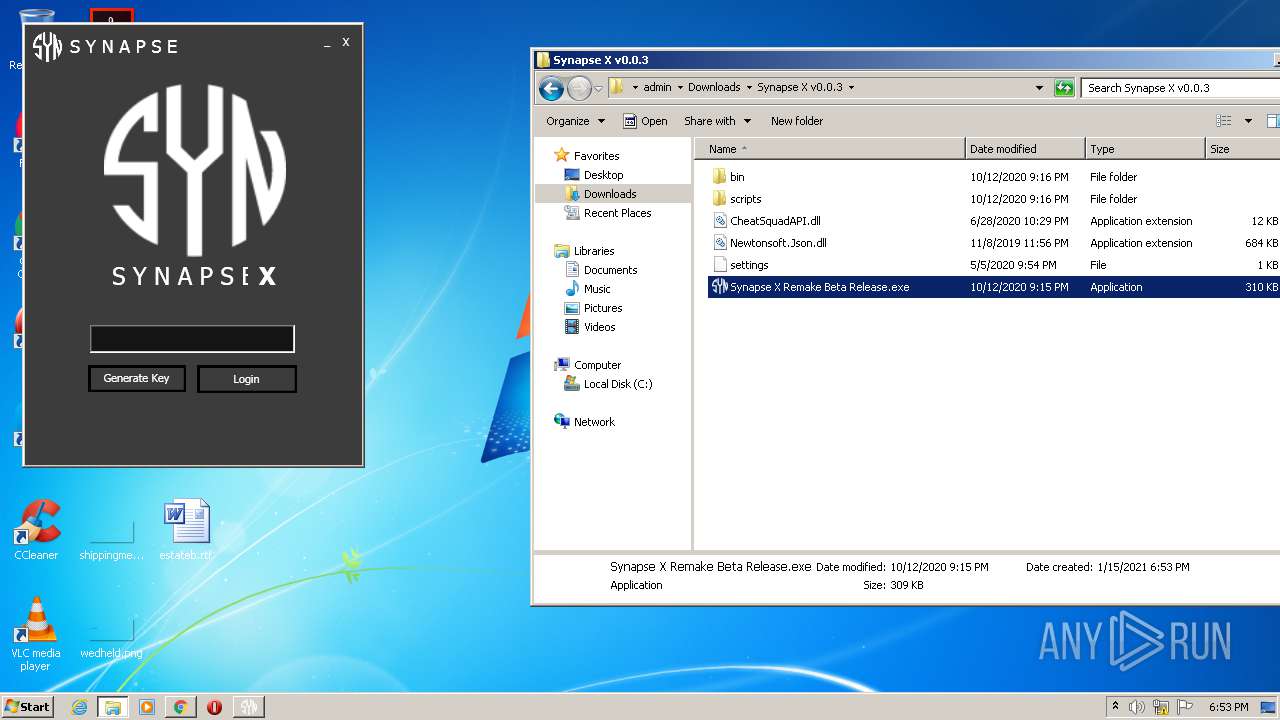The image size is (1280, 720).
Task: Click the clock showing 6:53 PM
Action: (1228, 707)
